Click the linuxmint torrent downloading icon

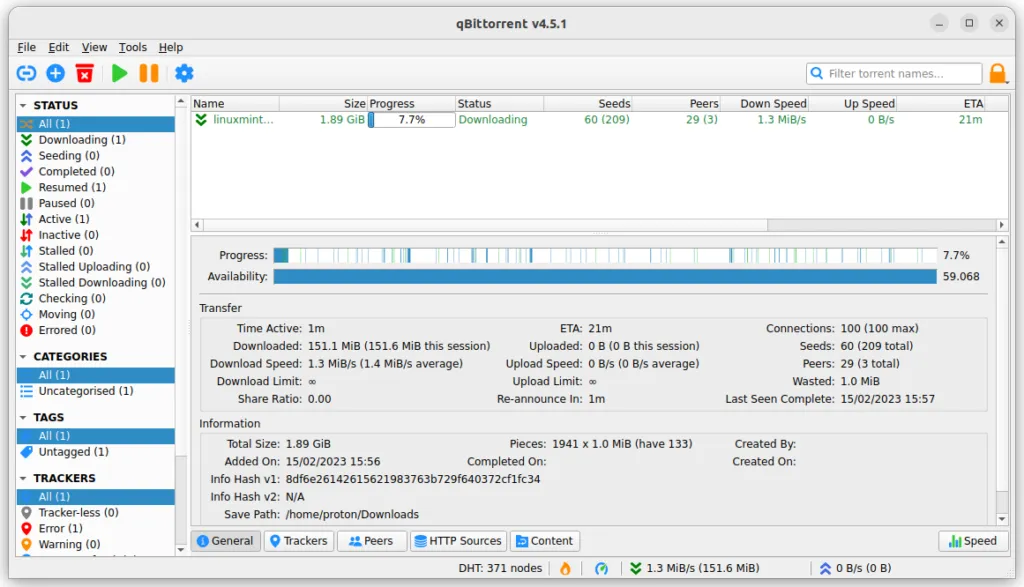tap(201, 119)
